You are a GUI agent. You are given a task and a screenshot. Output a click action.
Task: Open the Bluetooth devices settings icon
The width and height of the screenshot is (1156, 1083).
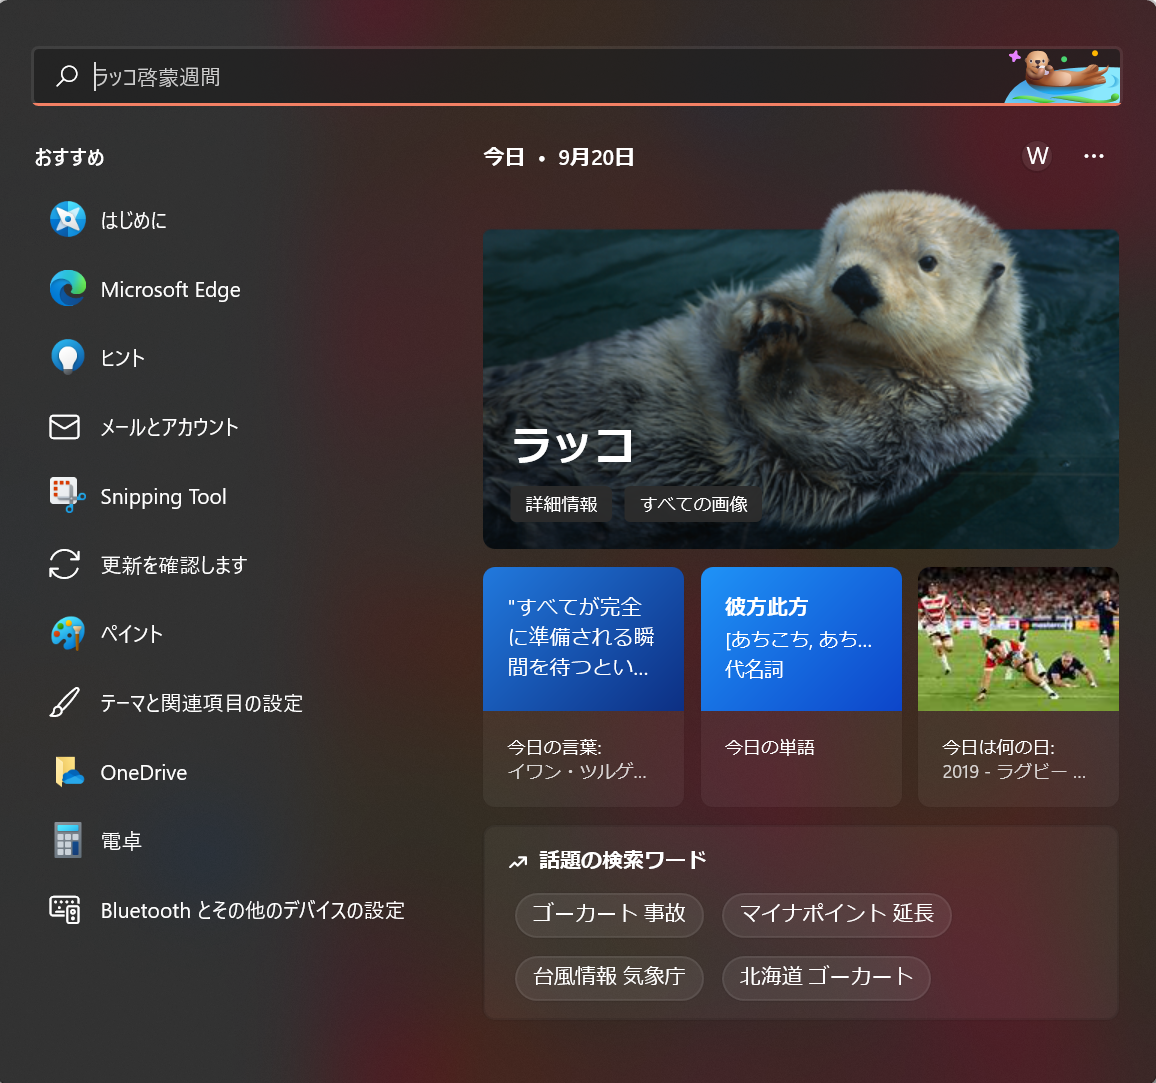[x=65, y=910]
